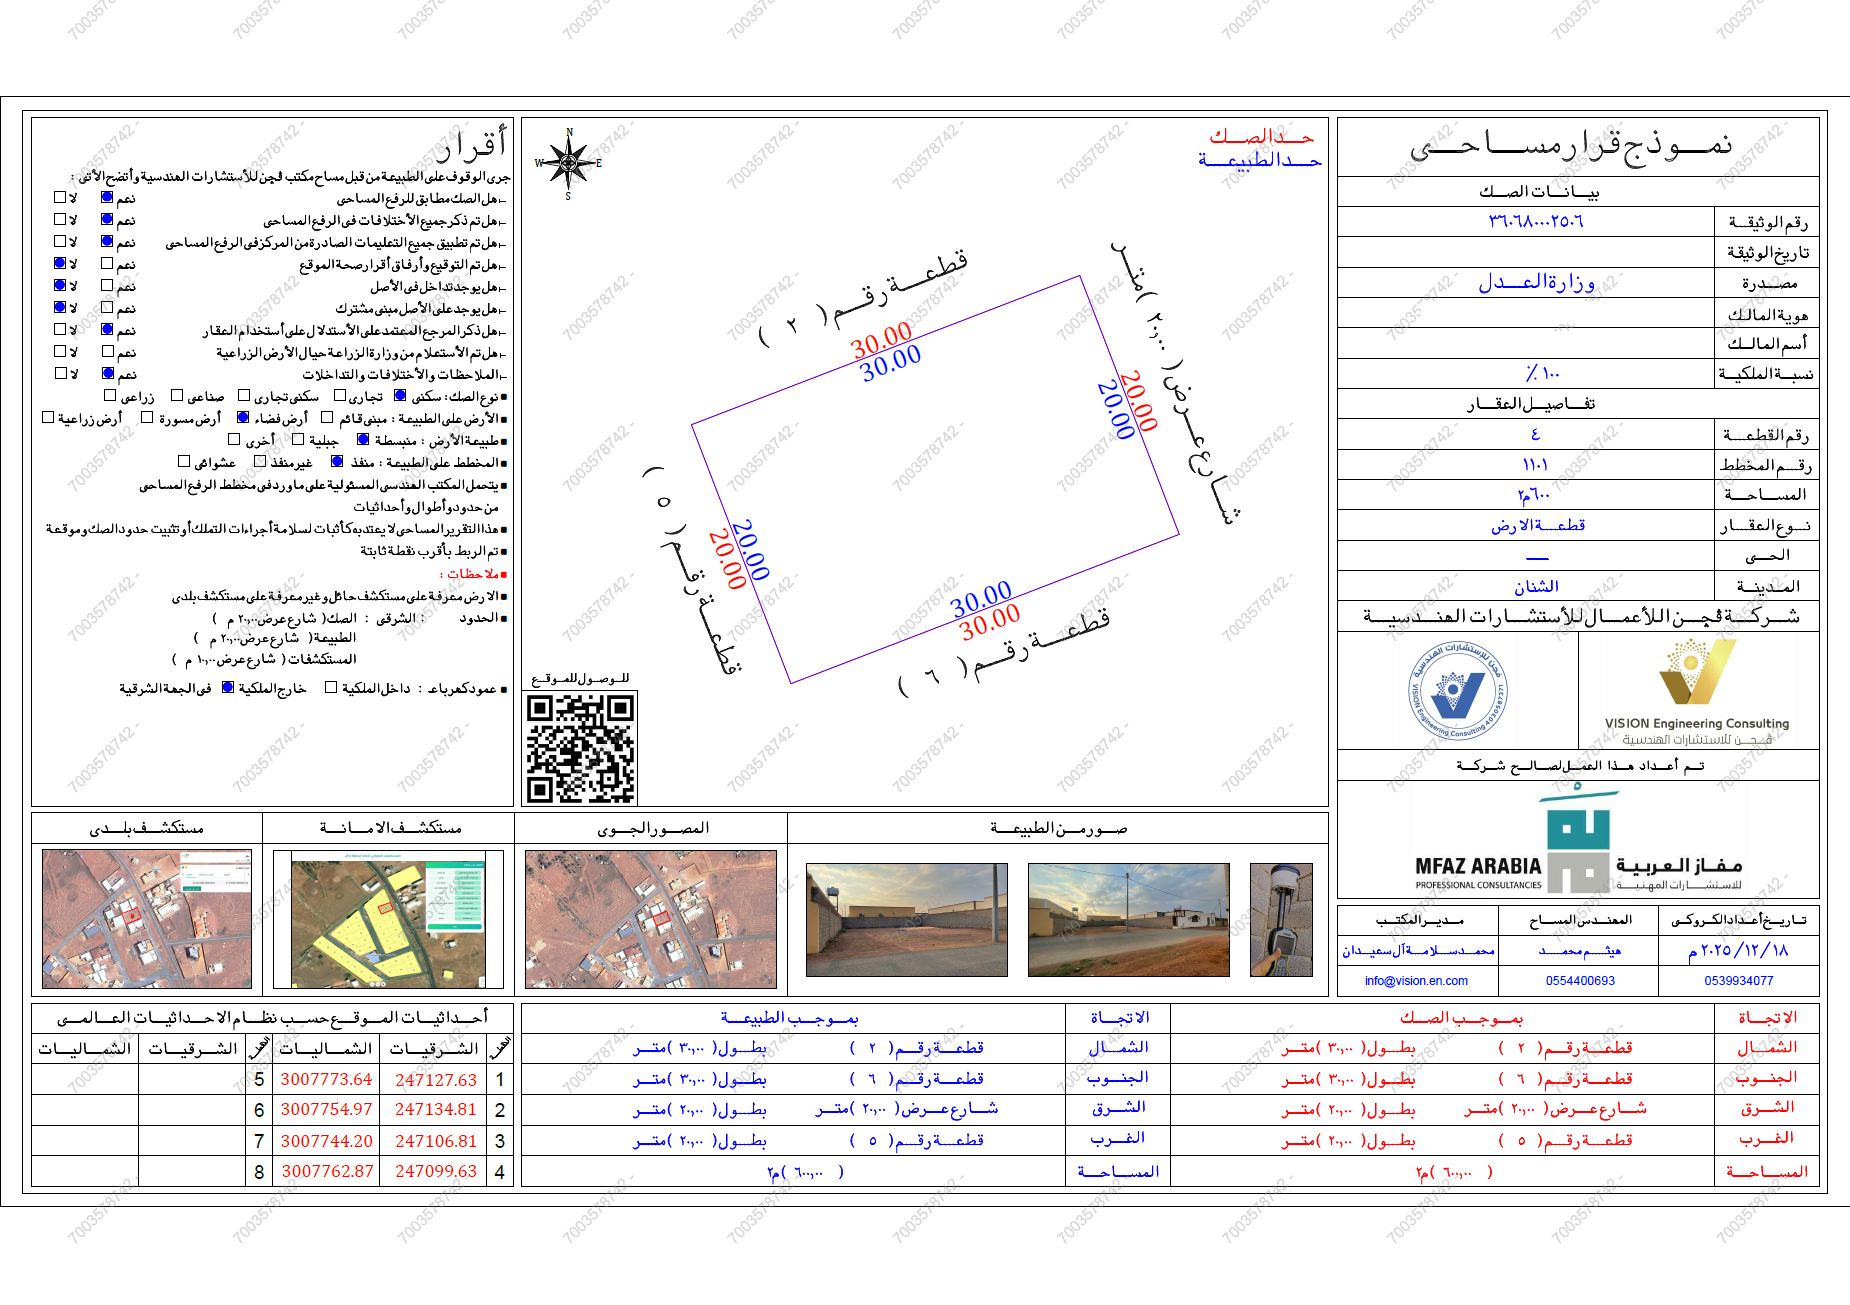
Task: Open the first site photo with pole
Action: click(907, 920)
